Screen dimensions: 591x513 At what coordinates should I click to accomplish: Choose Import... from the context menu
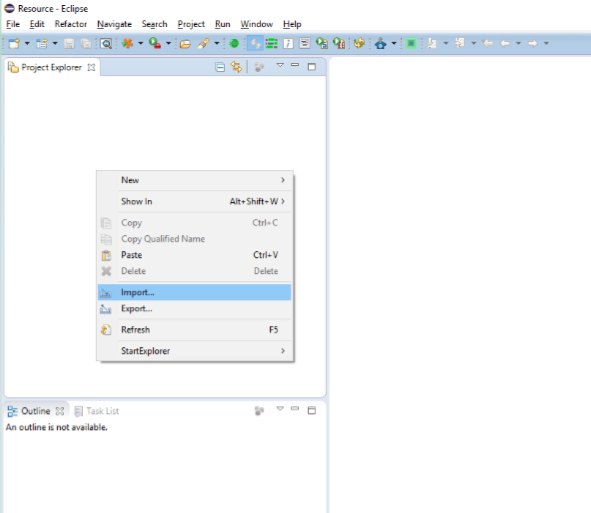194,292
